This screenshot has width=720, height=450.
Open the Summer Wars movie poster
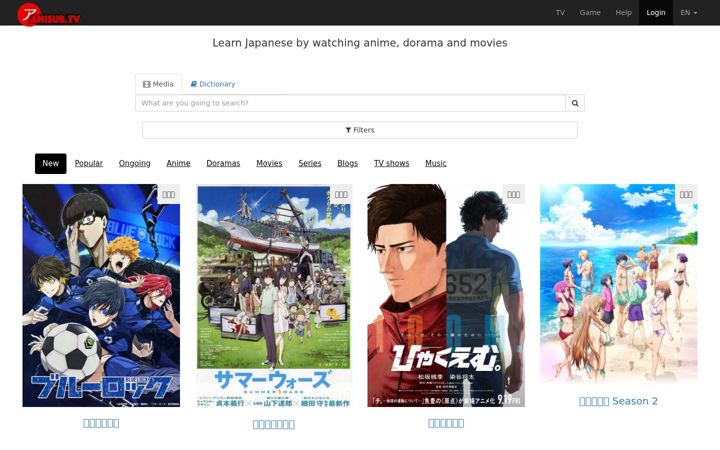click(x=274, y=296)
